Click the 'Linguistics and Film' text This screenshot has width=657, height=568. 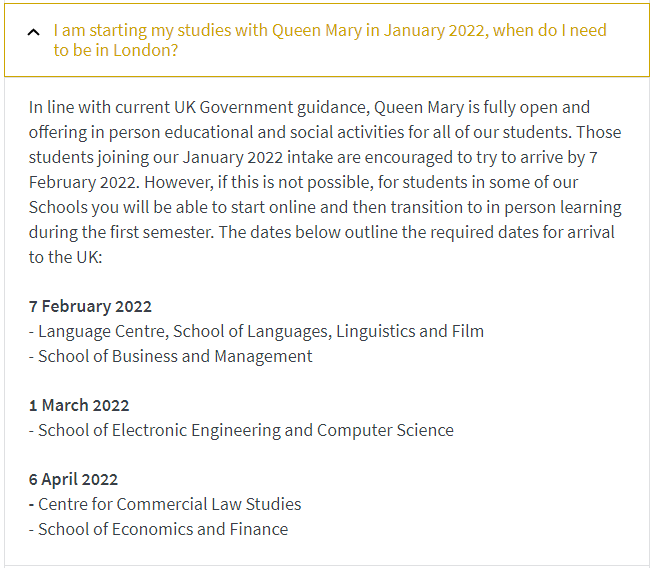point(410,331)
